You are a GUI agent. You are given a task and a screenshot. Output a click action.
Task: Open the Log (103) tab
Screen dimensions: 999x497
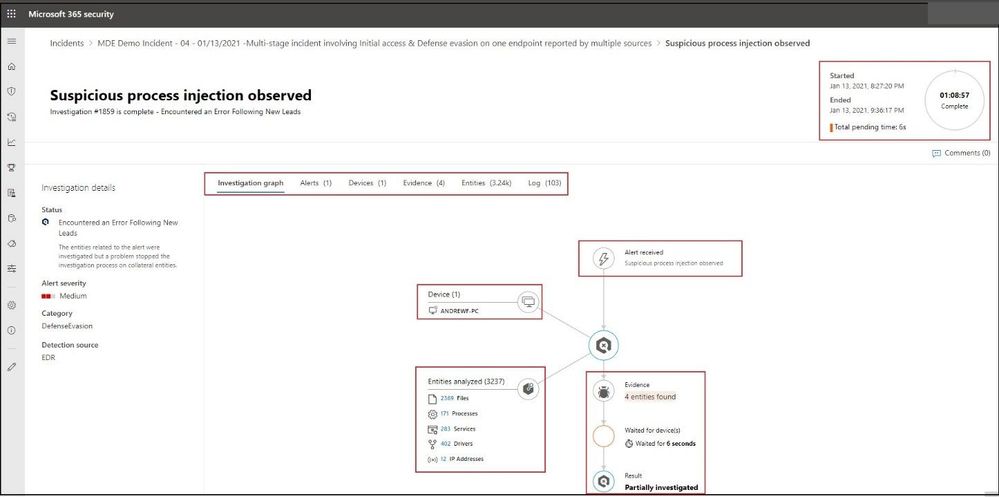[x=545, y=184]
